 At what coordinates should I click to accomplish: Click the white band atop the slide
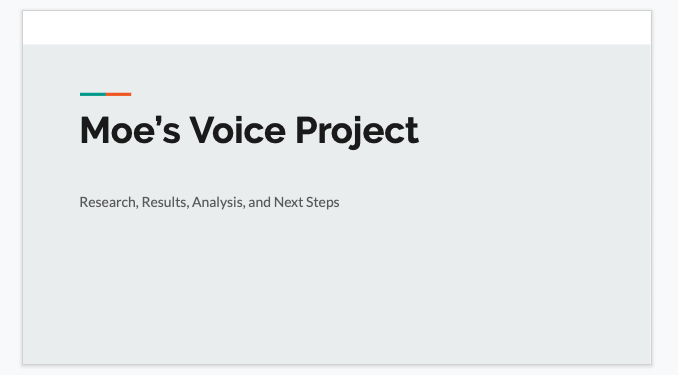337,28
